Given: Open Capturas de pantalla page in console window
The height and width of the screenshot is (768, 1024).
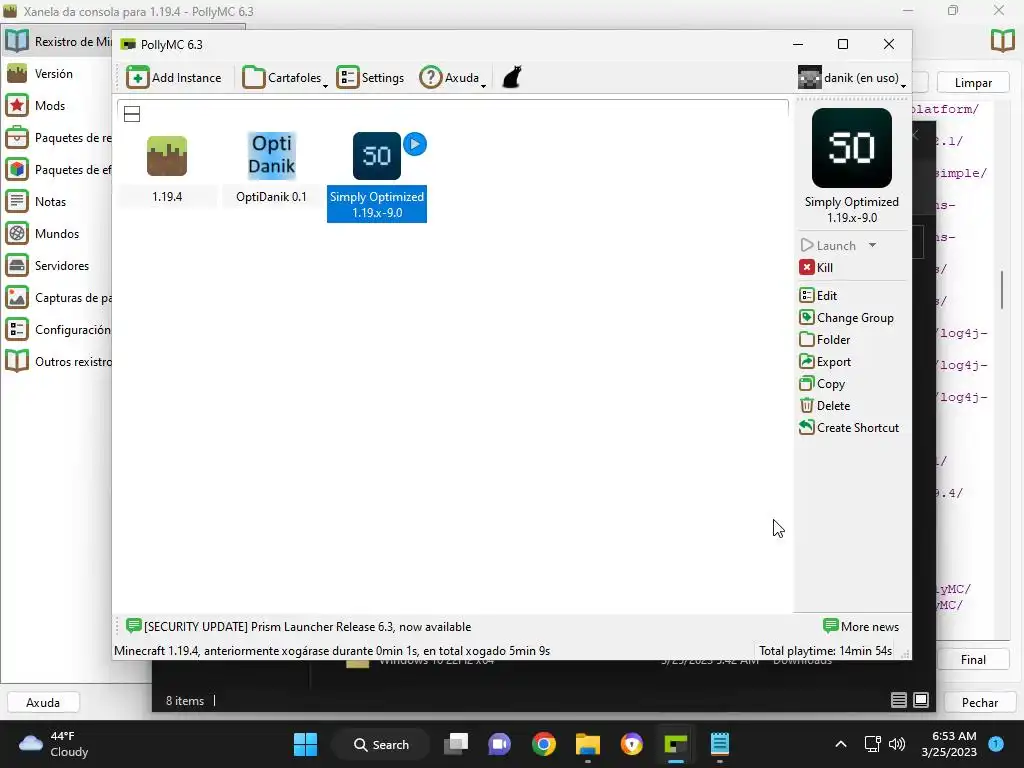Looking at the screenshot, I should 57,298.
